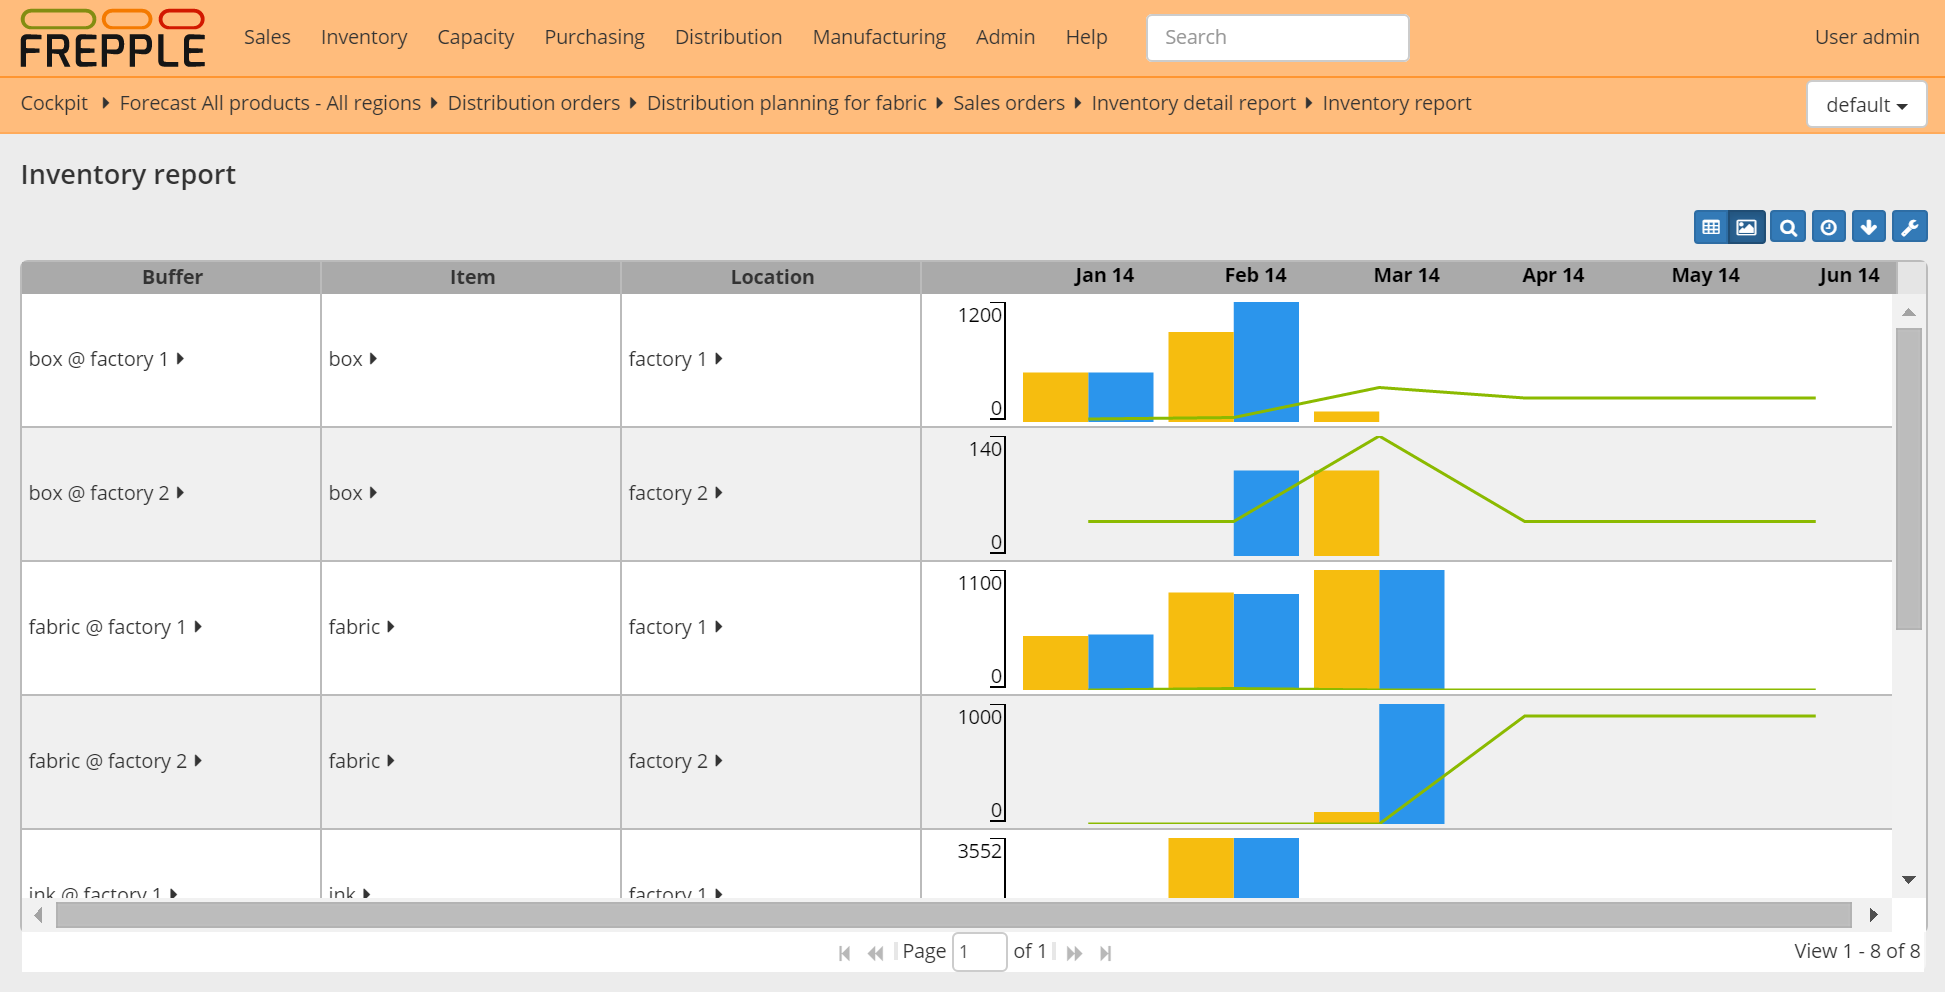1945x992 pixels.
Task: Click the clock icon to change time buckets
Action: pyautogui.click(x=1828, y=226)
